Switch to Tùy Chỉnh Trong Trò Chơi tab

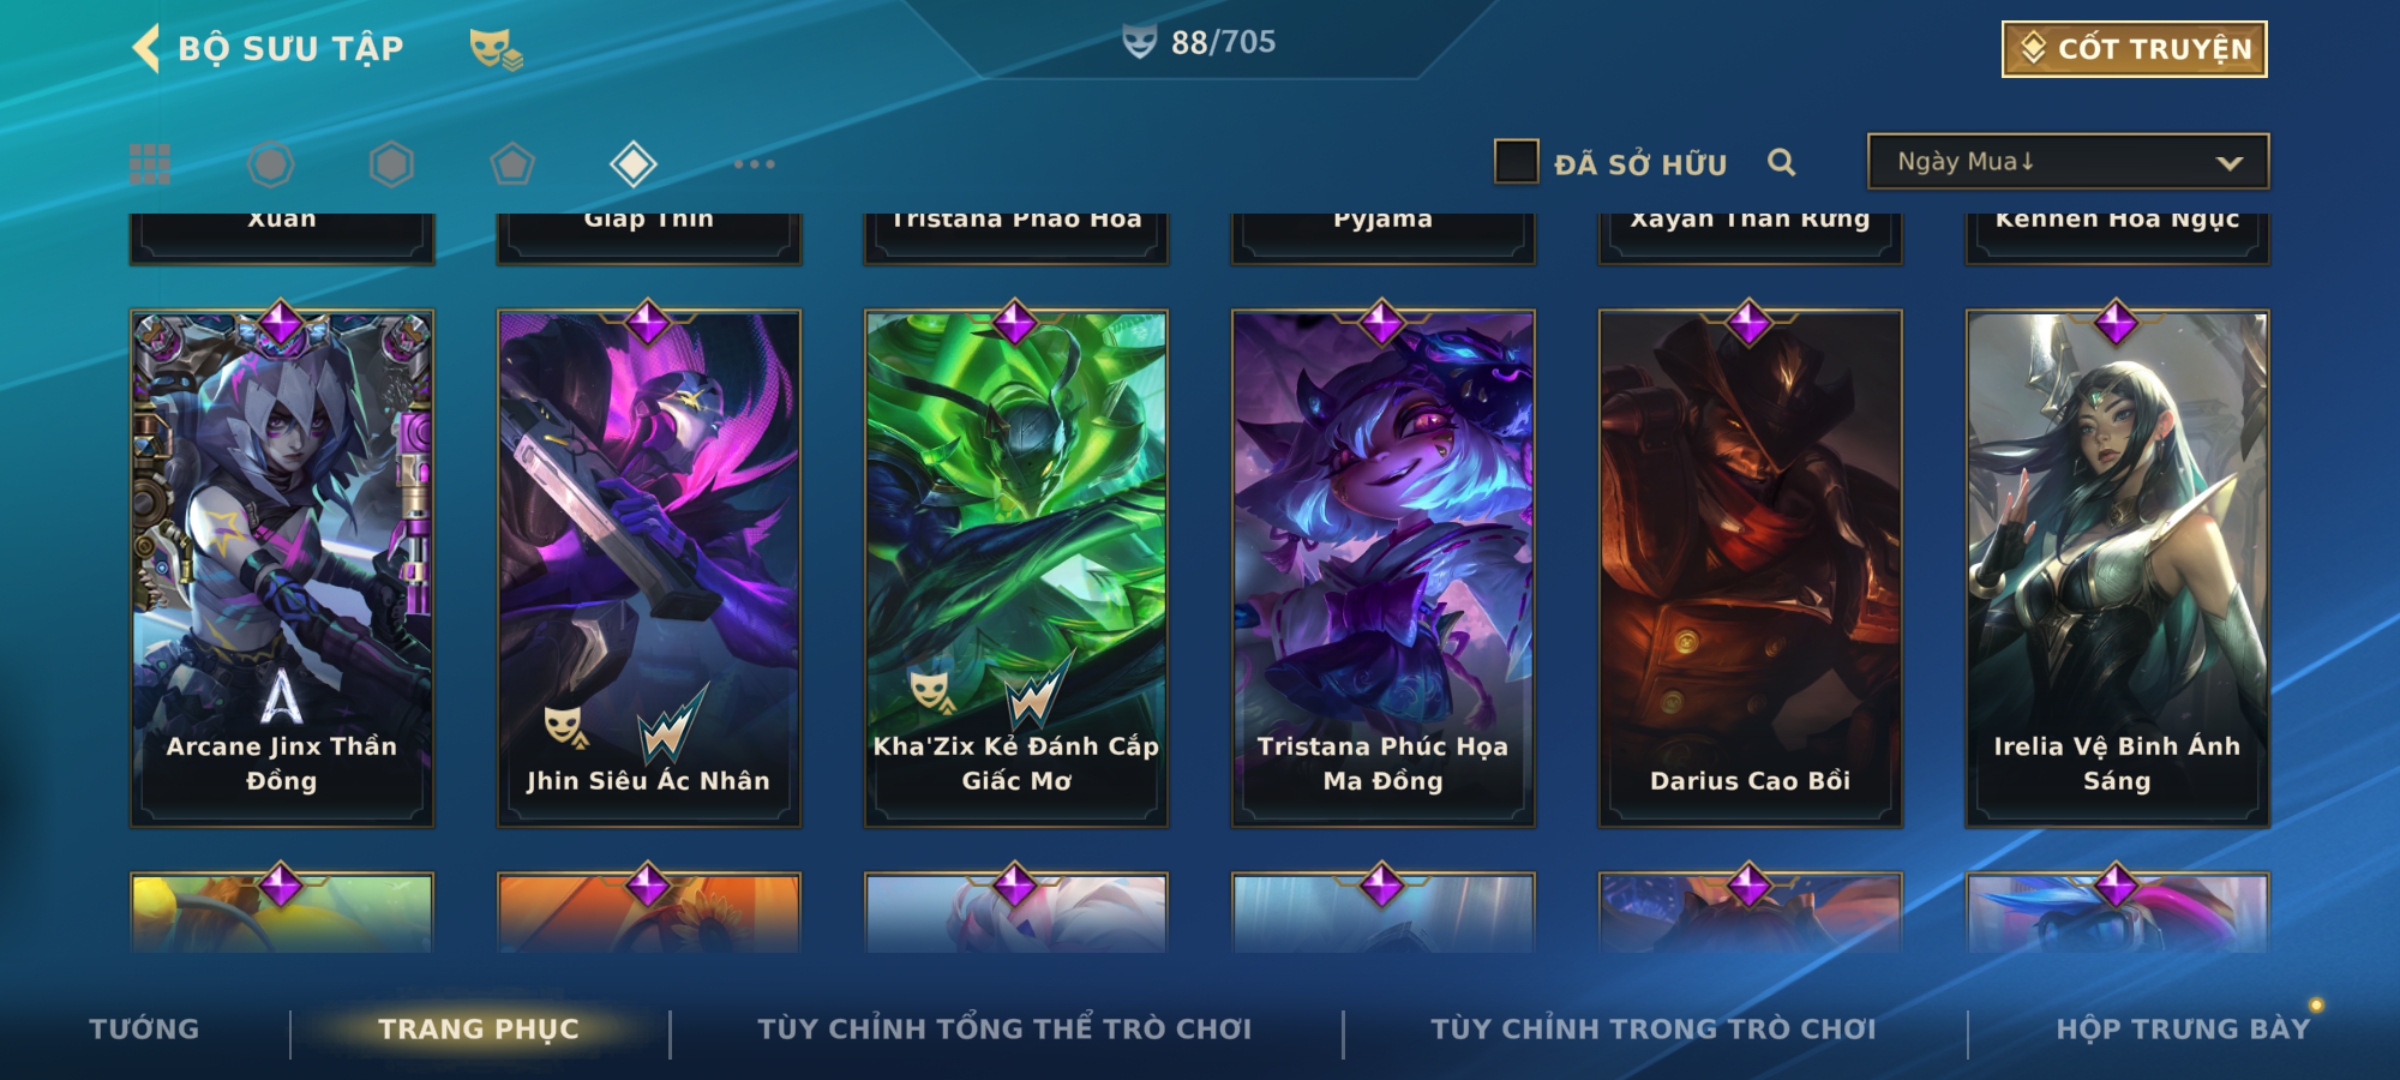1653,1029
